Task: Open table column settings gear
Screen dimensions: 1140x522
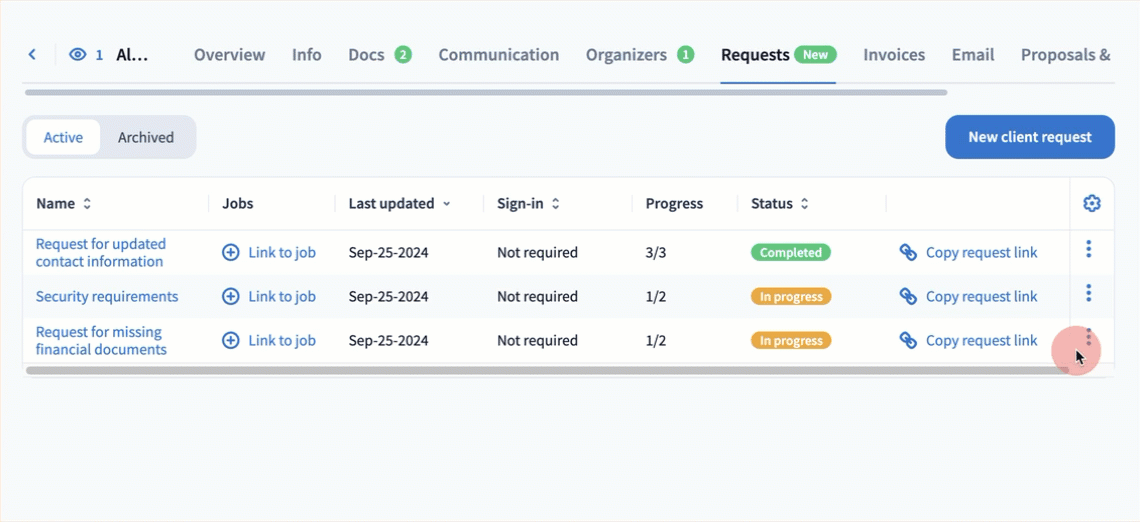Action: 1091,204
